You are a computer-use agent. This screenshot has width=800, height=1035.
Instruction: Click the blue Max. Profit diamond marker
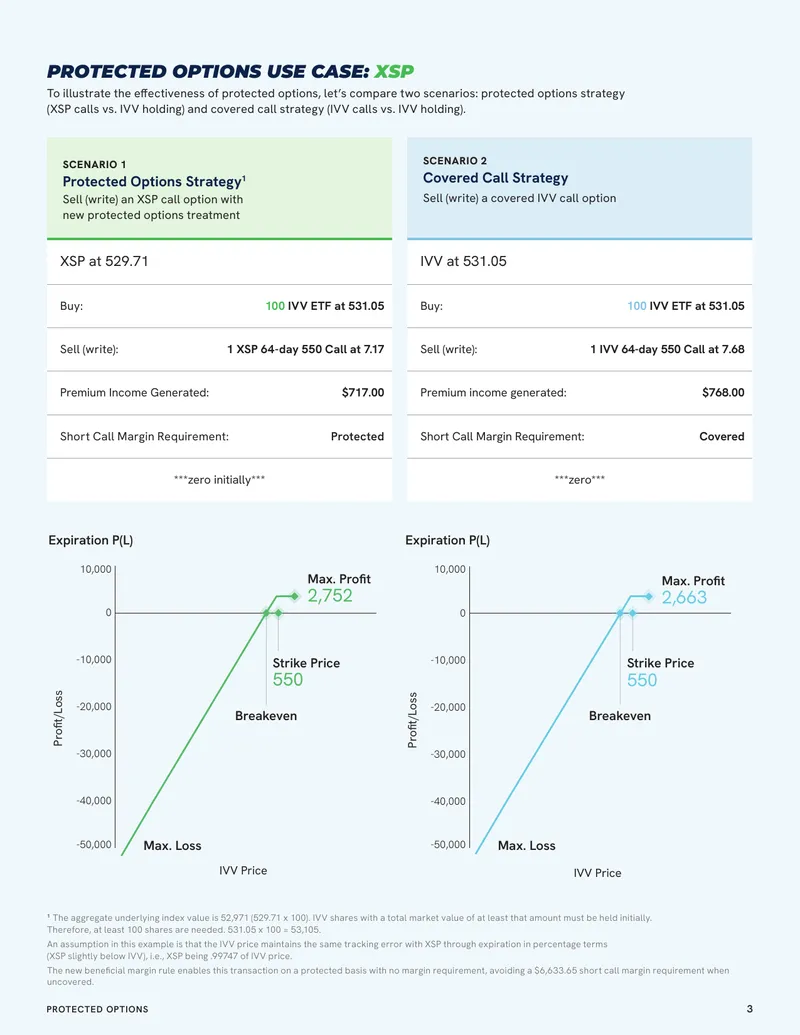point(649,596)
